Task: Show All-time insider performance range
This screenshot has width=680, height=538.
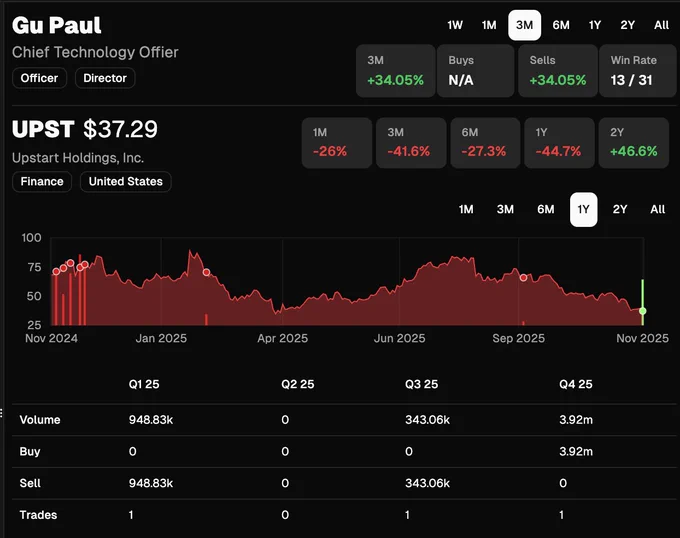Action: tap(661, 25)
